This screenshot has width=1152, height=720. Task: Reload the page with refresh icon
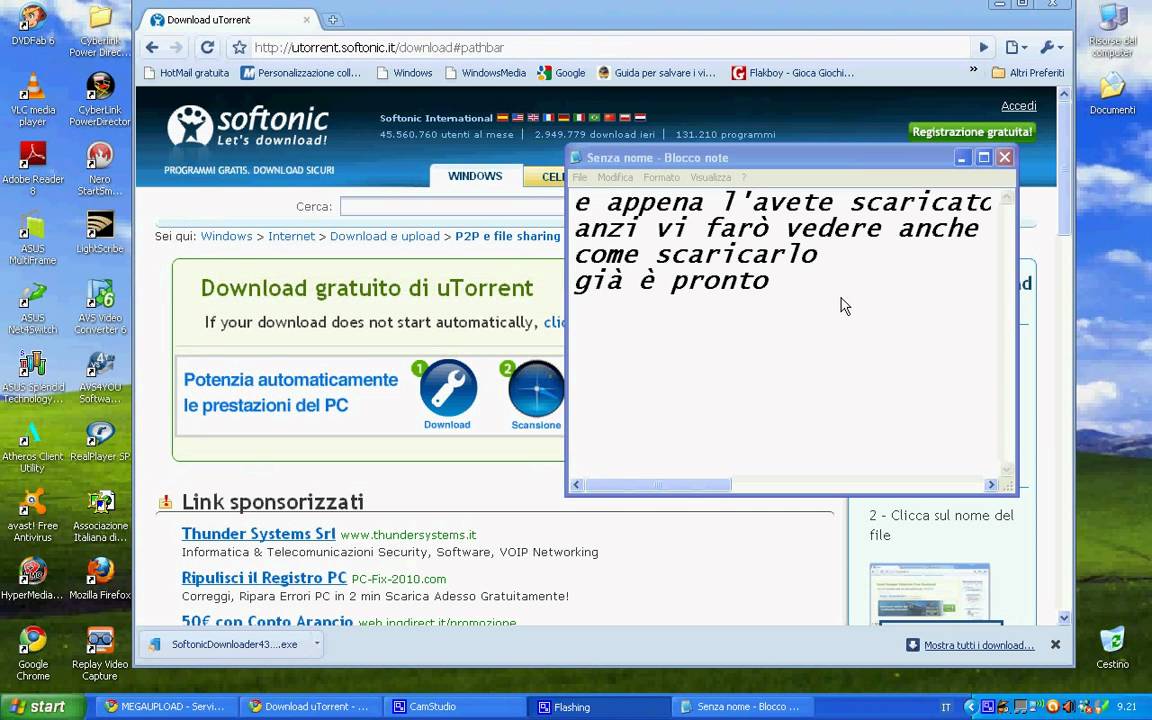(x=208, y=48)
